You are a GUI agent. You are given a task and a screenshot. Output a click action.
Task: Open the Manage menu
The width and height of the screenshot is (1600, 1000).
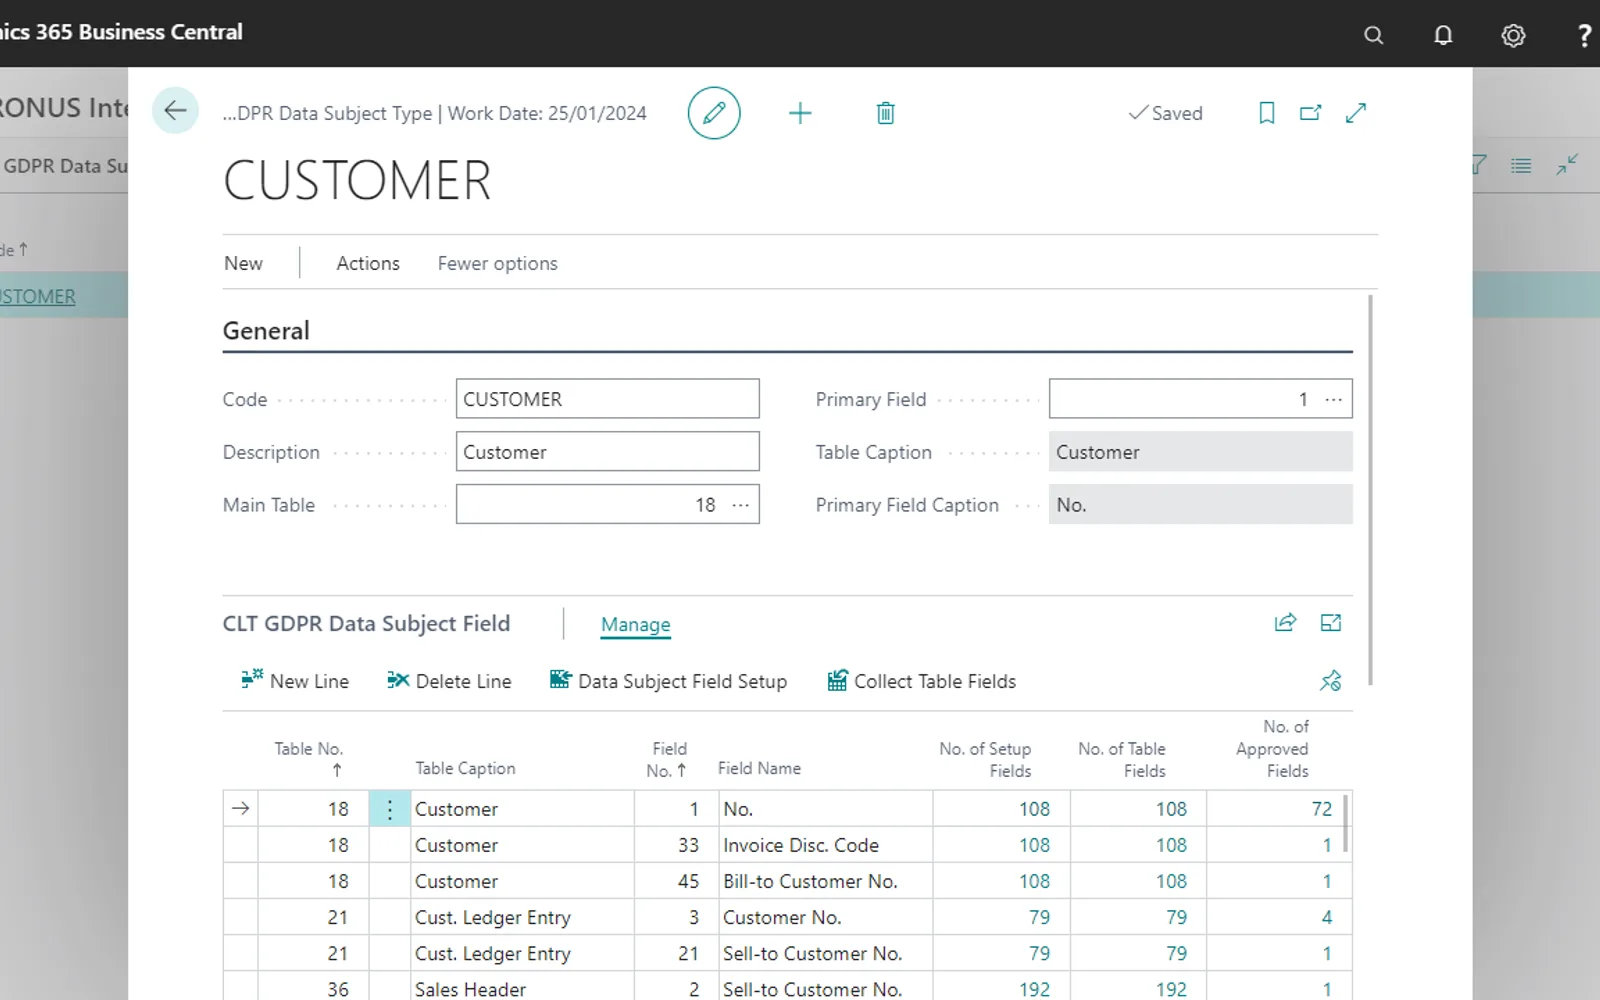635,625
